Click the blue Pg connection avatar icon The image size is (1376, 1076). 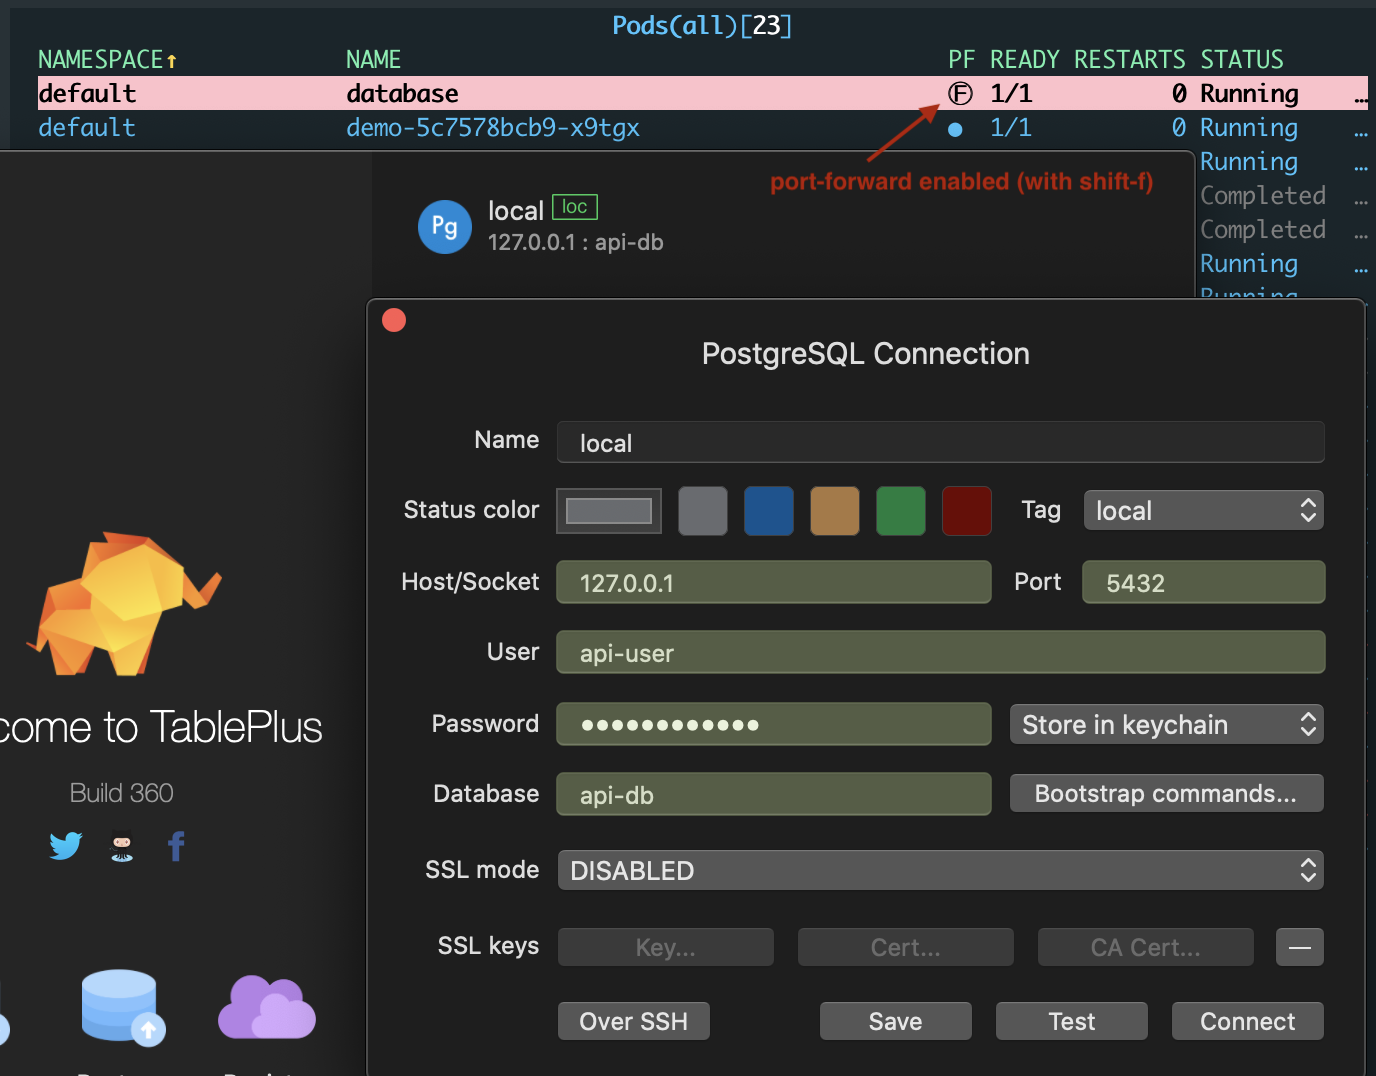tap(444, 227)
